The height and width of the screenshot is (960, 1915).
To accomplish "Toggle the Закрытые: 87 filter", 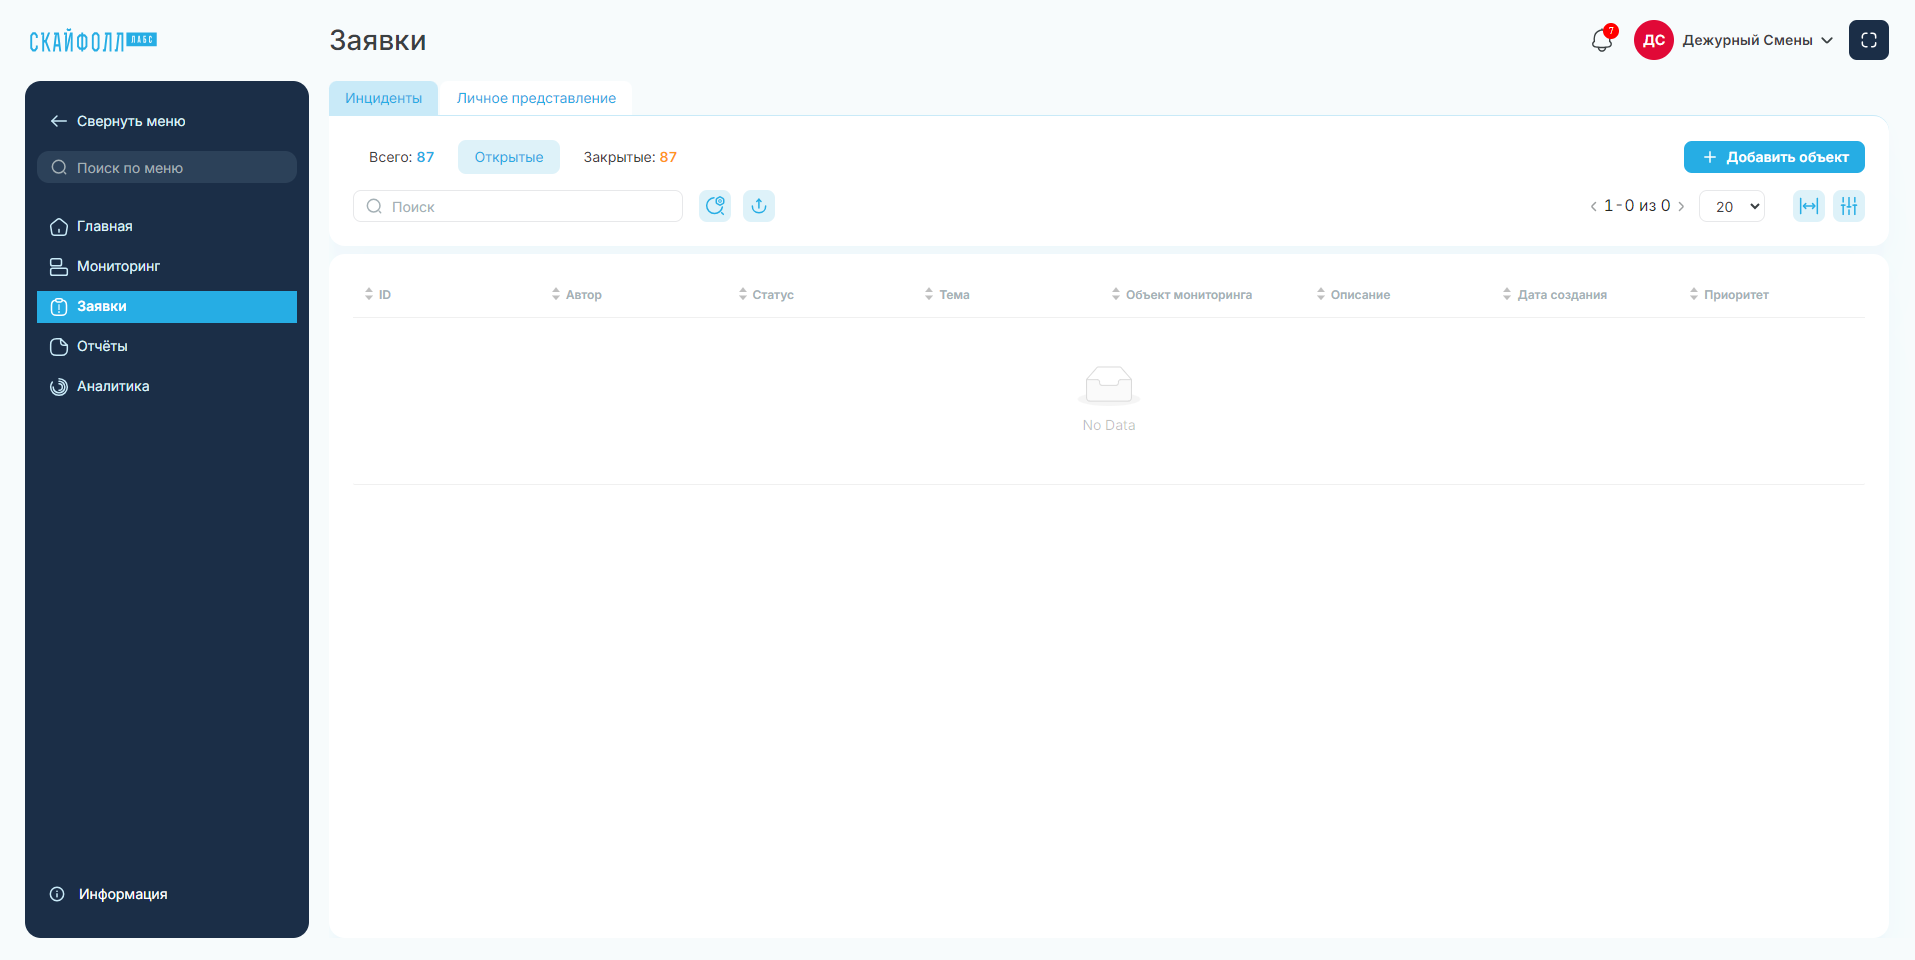I will [x=630, y=157].
